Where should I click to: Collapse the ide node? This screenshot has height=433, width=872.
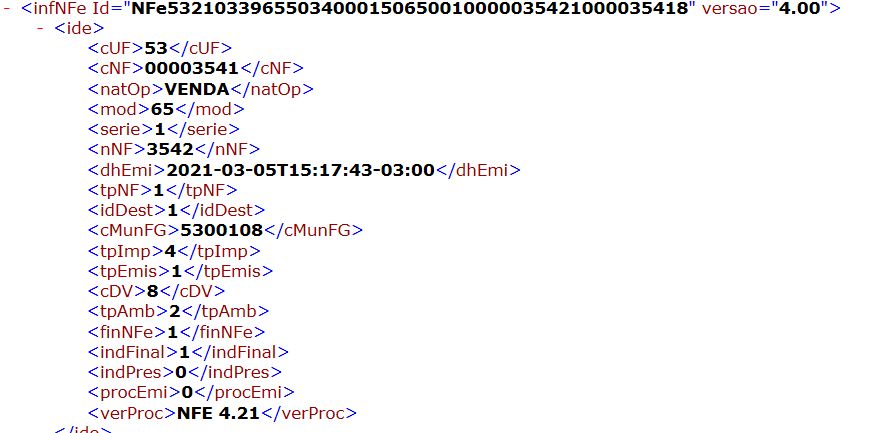coord(40,29)
